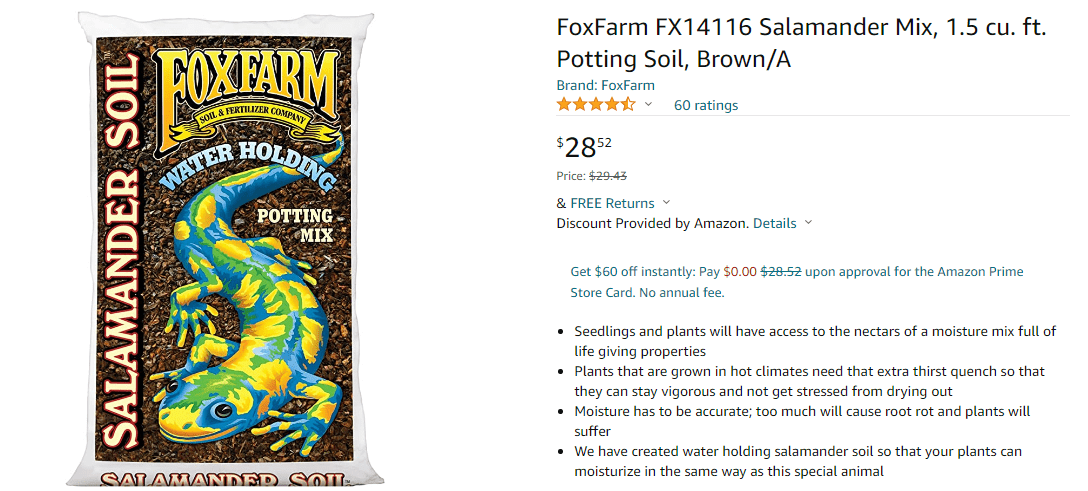Click the FoxFarm Salamander Mix product title
Screen dimensions: 1088x491
click(x=801, y=44)
